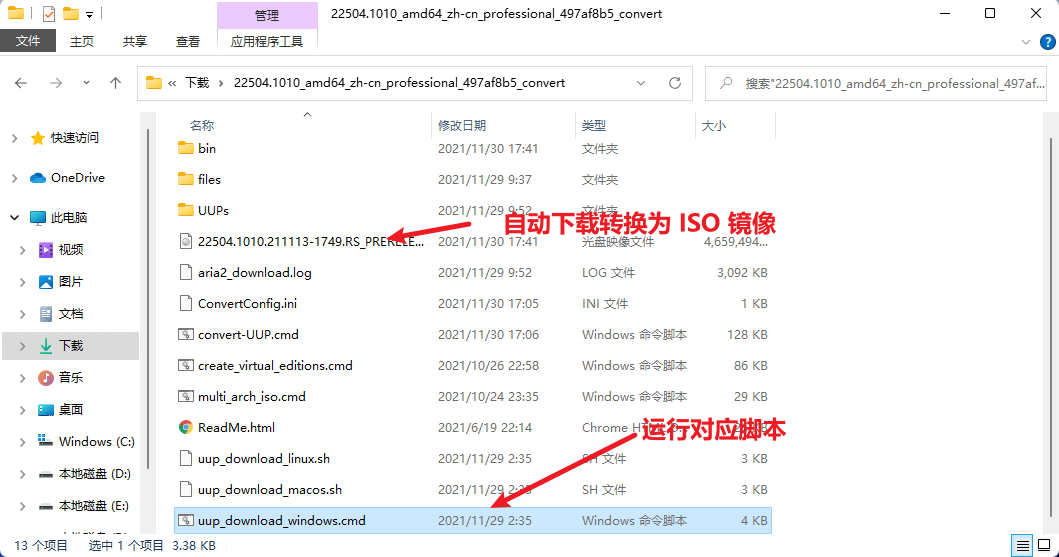This screenshot has width=1059, height=557.
Task: Click the This PC monitor icon
Action: 38,217
